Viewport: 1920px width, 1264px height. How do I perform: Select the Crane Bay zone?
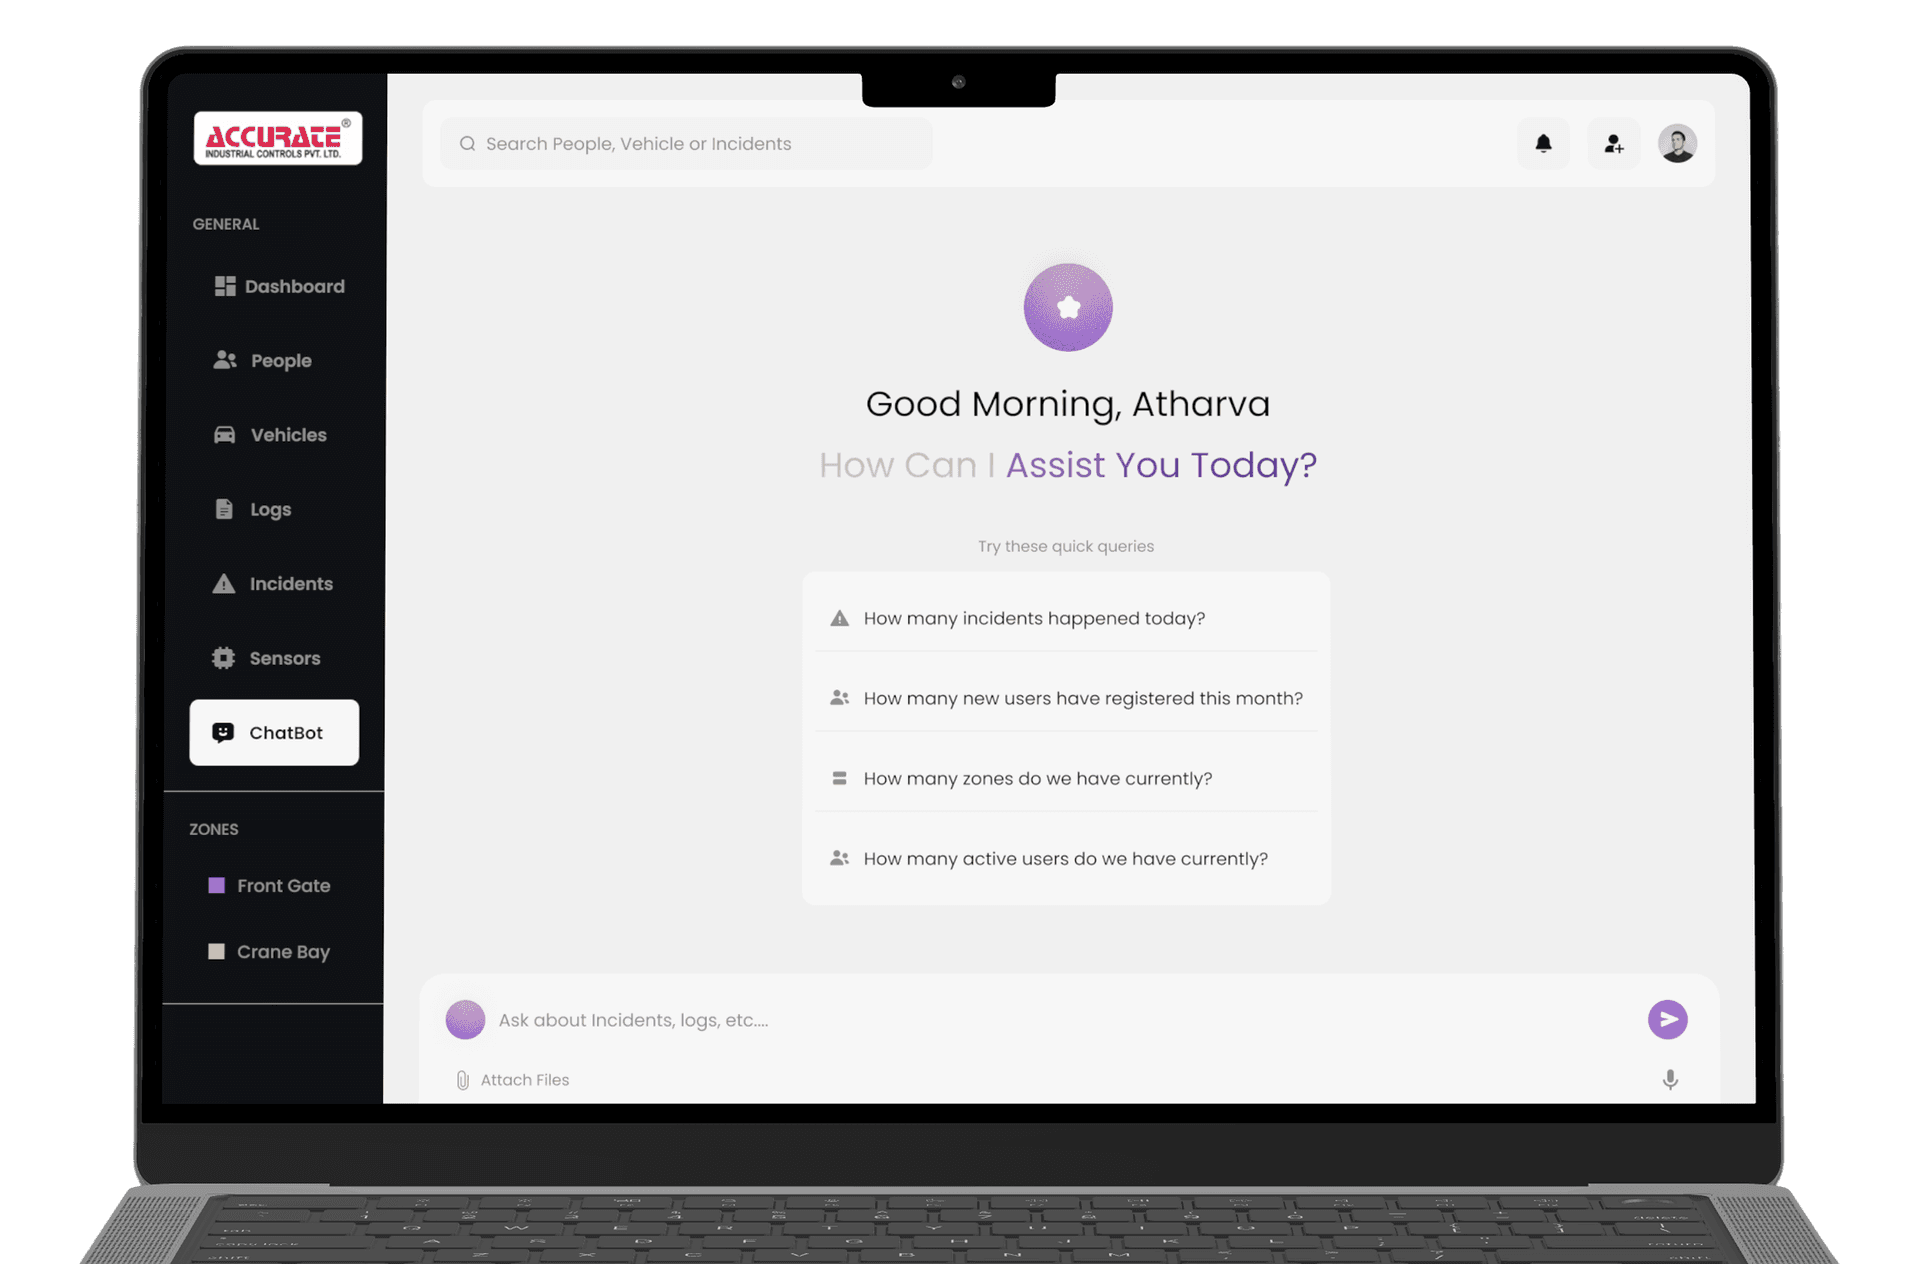[269, 952]
